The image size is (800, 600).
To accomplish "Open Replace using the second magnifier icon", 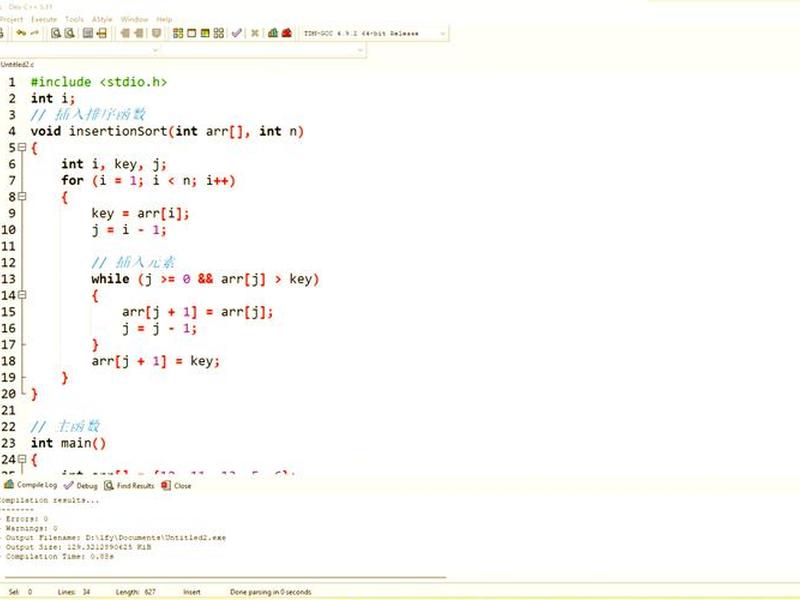I will 69,33.
